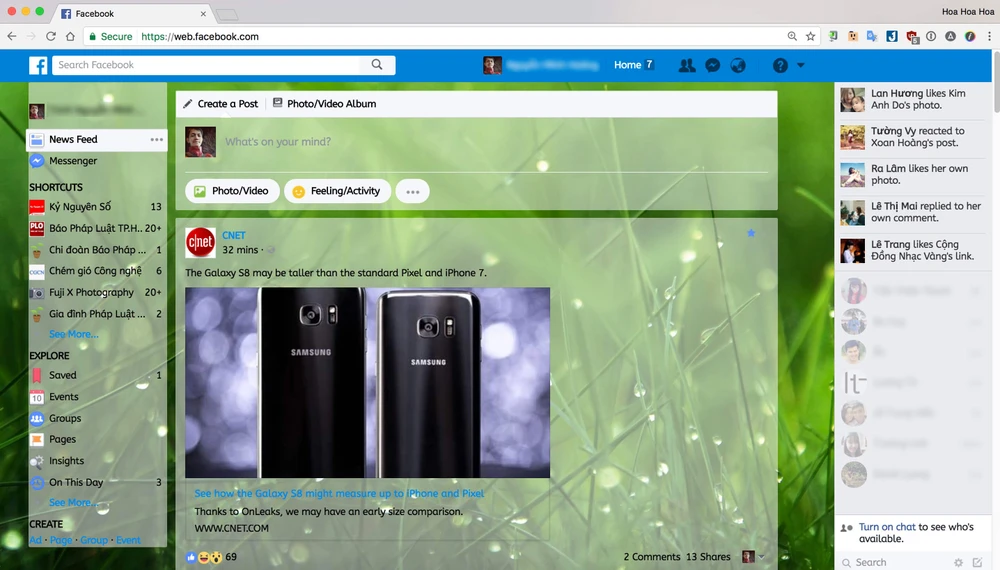Screen dimensions: 1000x570
Task: Open the Galaxy S8 article link
Action: 339,493
